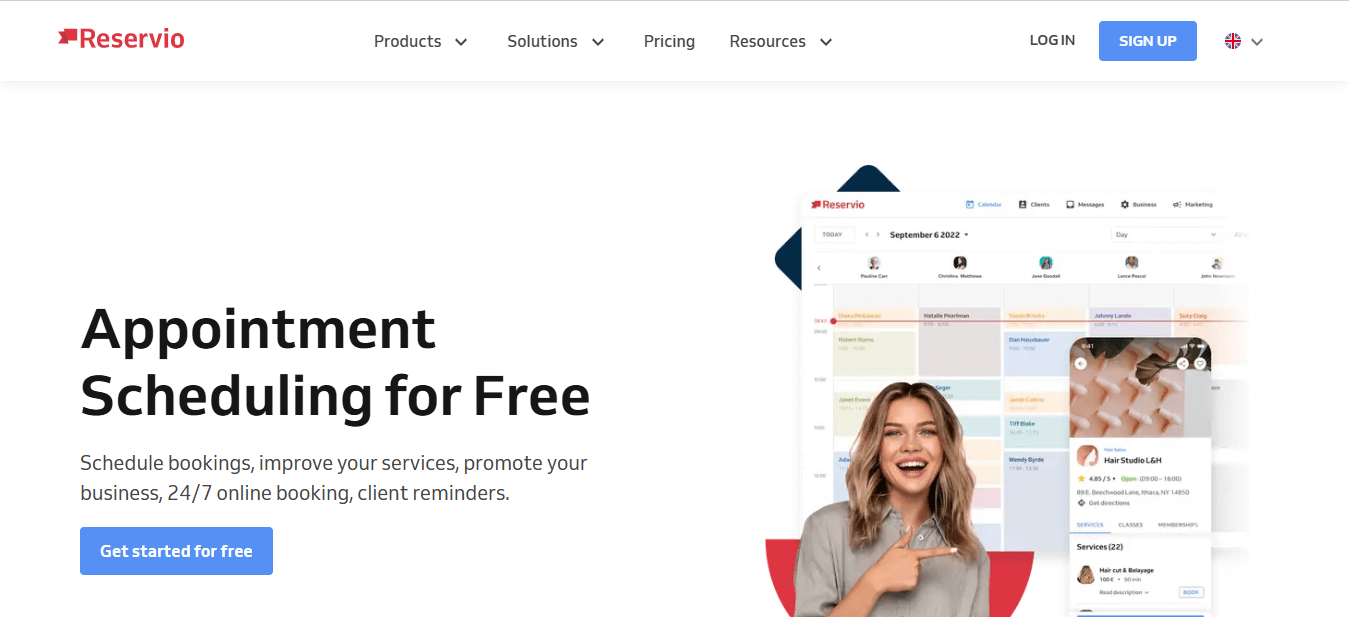Click the Messages icon in the app preview

coord(1070,204)
